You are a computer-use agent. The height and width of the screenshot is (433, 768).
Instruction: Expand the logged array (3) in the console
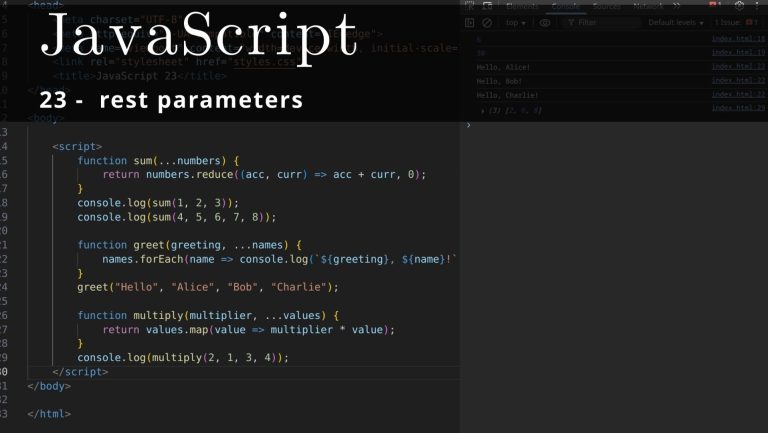click(483, 111)
